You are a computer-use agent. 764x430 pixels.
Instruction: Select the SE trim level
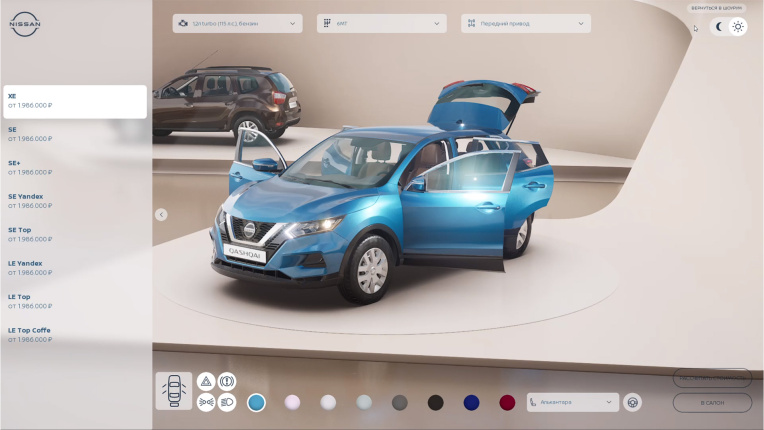click(75, 134)
